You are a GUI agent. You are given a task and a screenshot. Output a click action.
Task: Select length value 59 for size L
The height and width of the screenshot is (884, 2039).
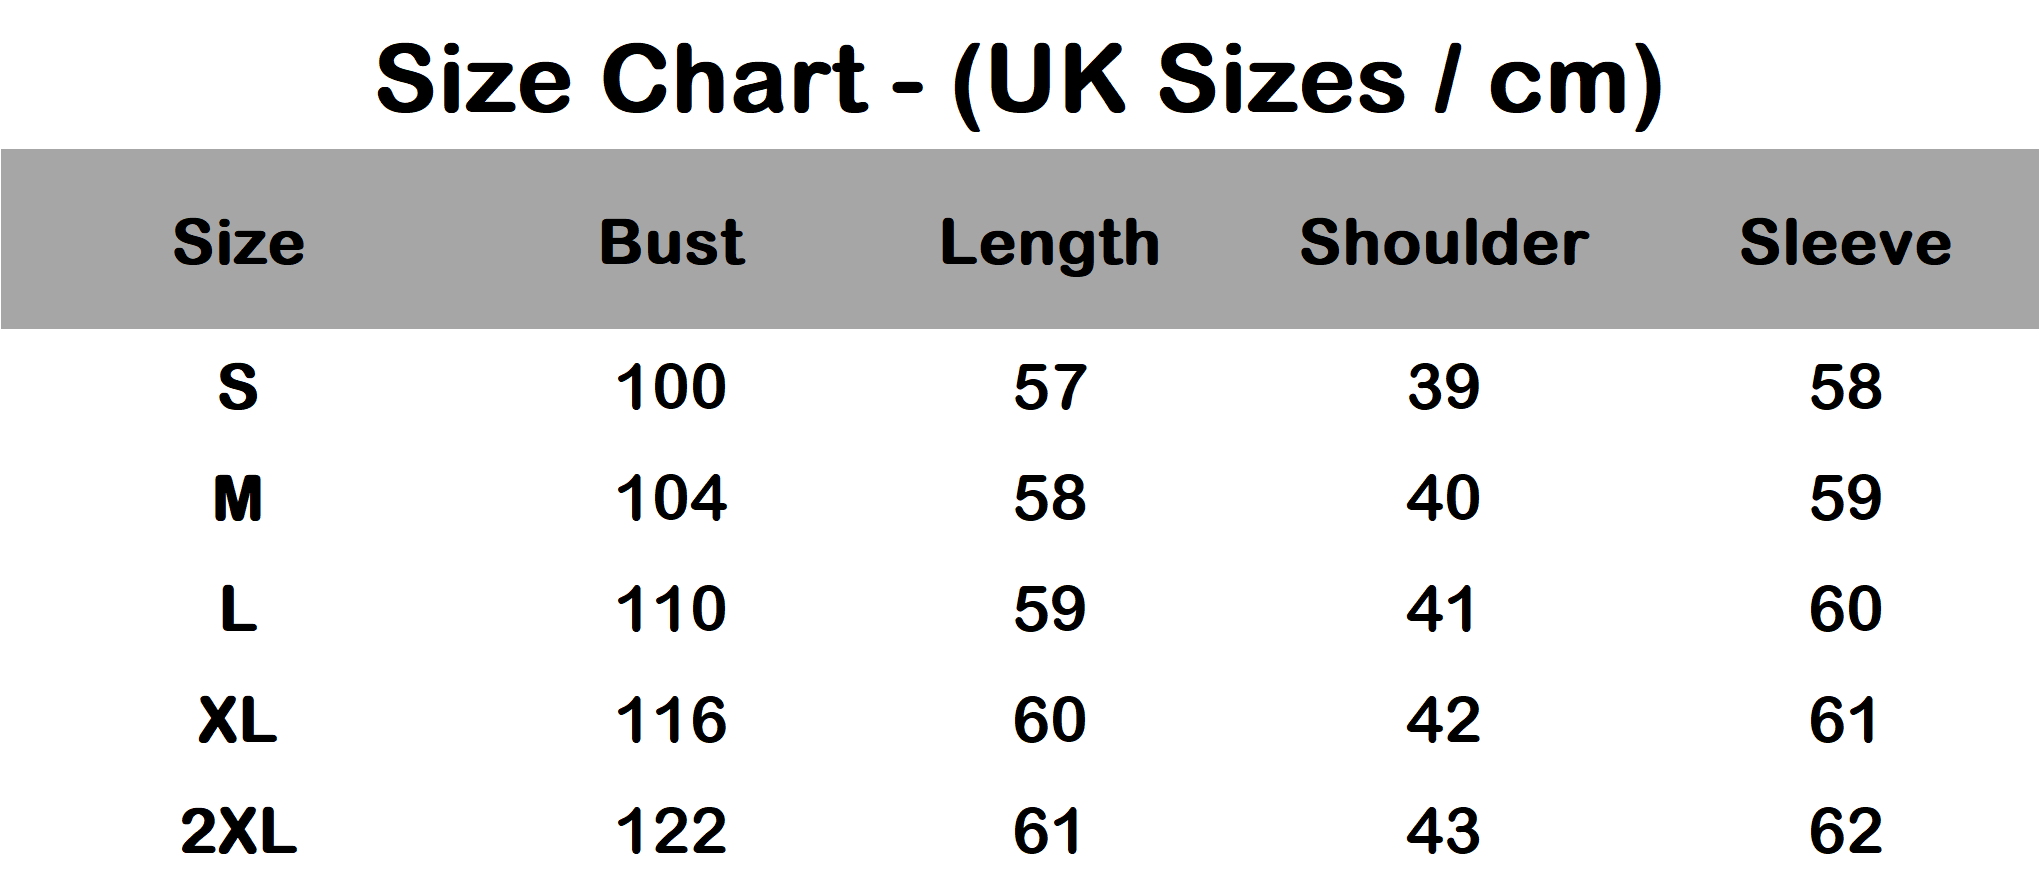tap(1049, 609)
